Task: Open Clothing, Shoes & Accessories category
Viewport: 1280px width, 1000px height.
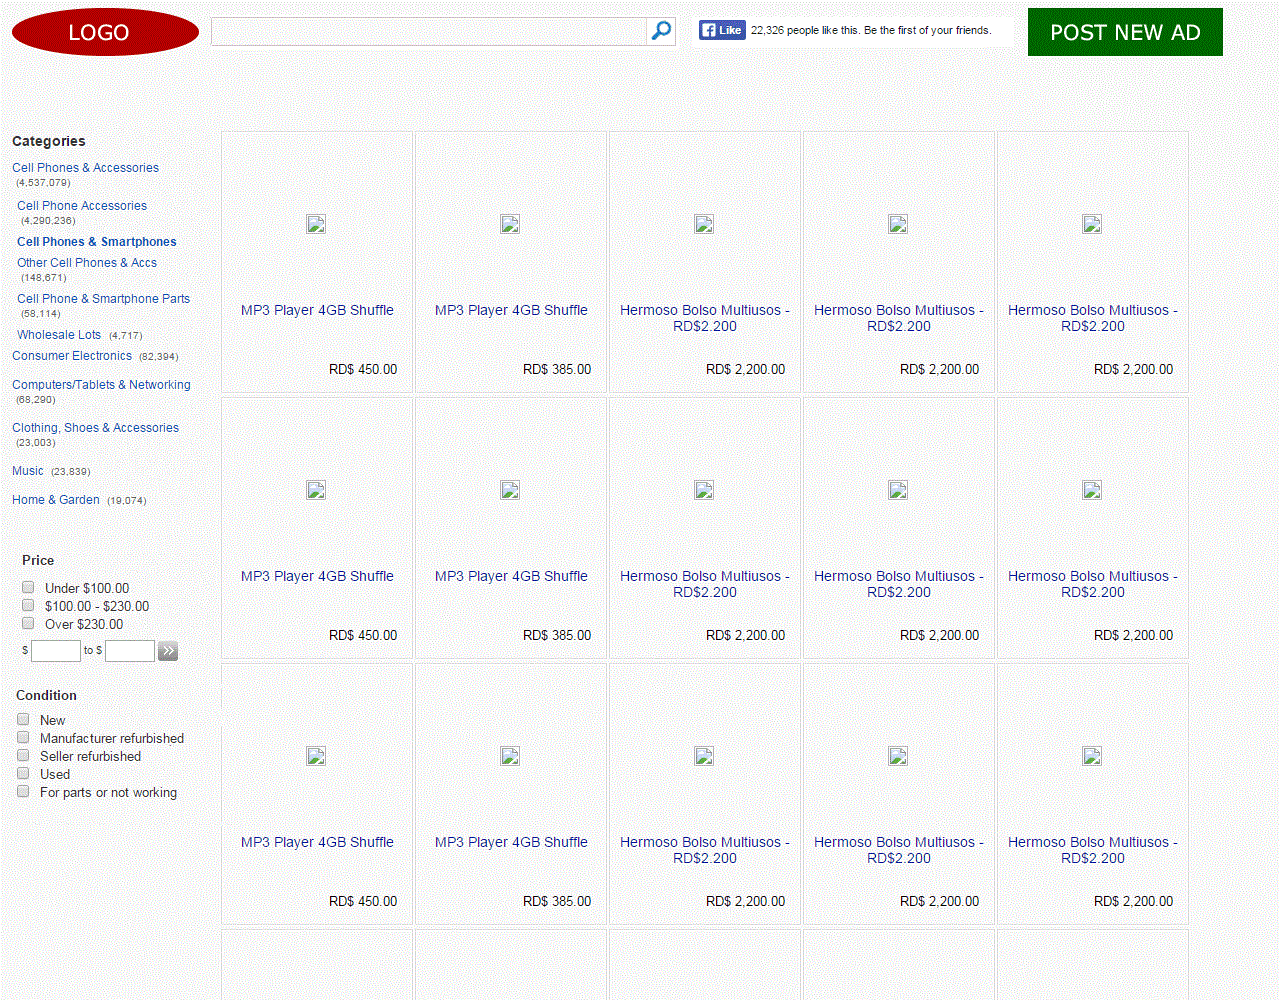Action: click(95, 428)
